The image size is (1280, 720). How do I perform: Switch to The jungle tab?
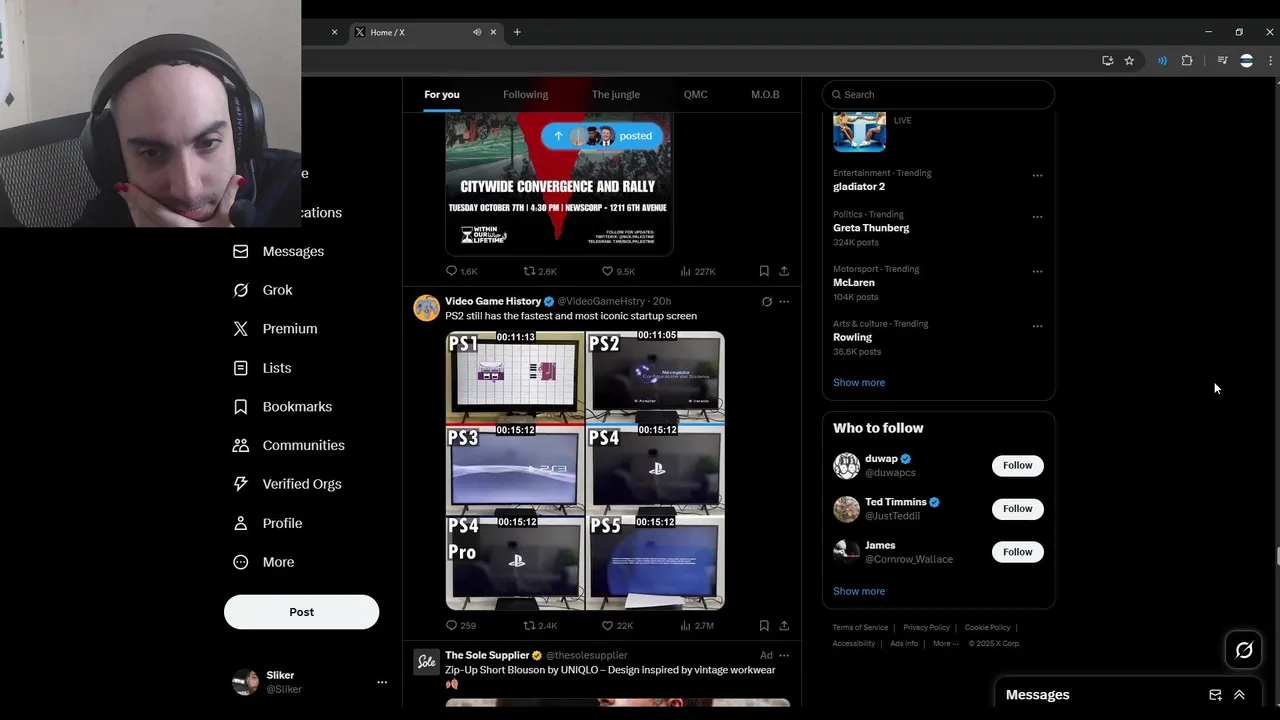(616, 94)
